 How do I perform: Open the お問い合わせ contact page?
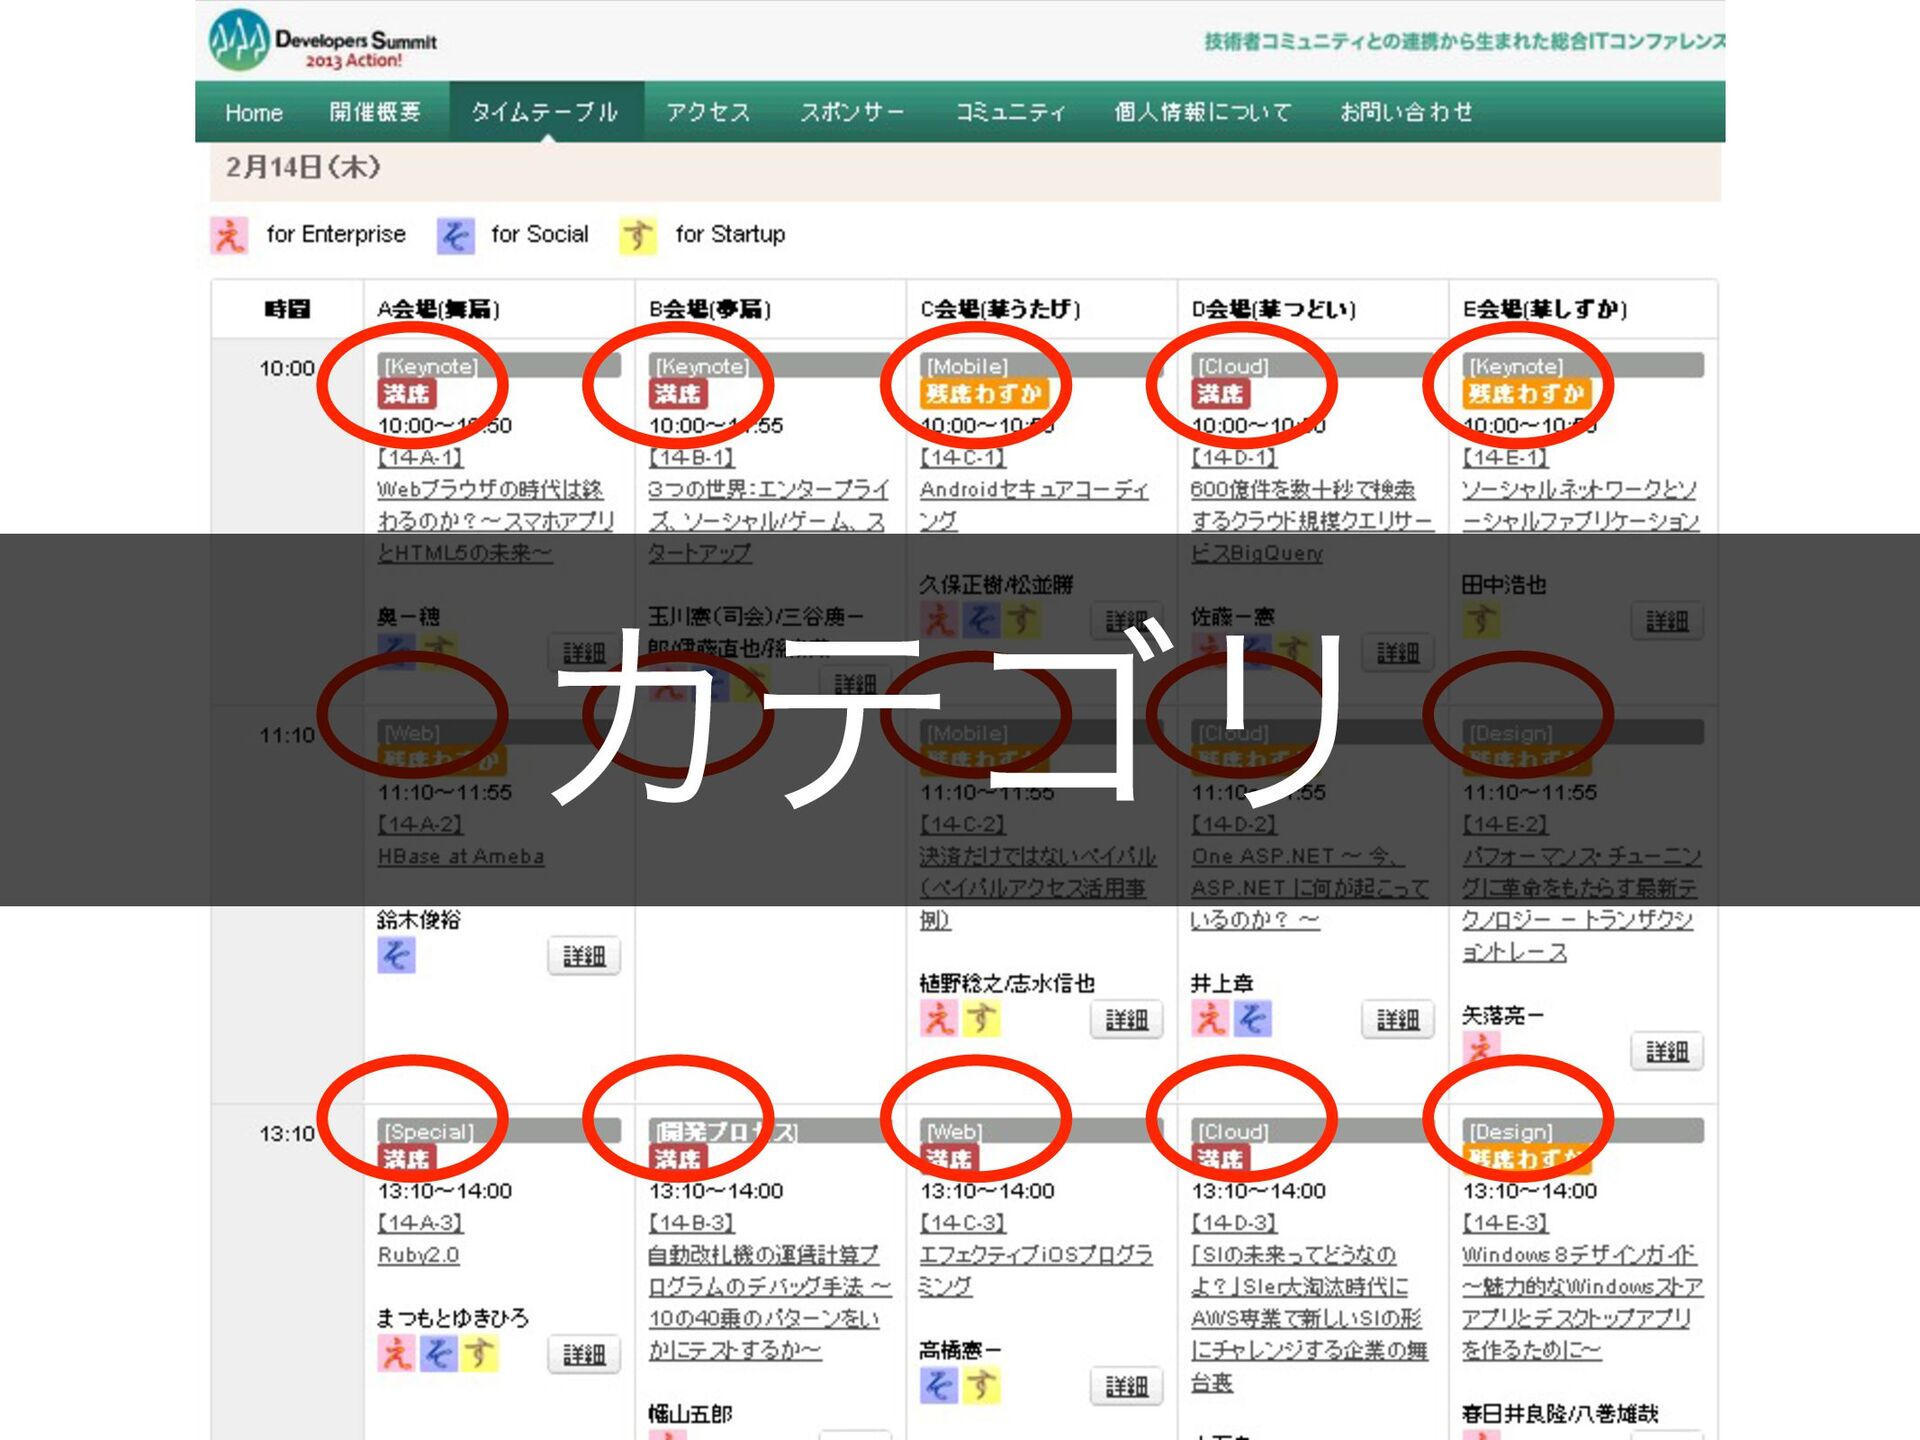(x=1406, y=112)
